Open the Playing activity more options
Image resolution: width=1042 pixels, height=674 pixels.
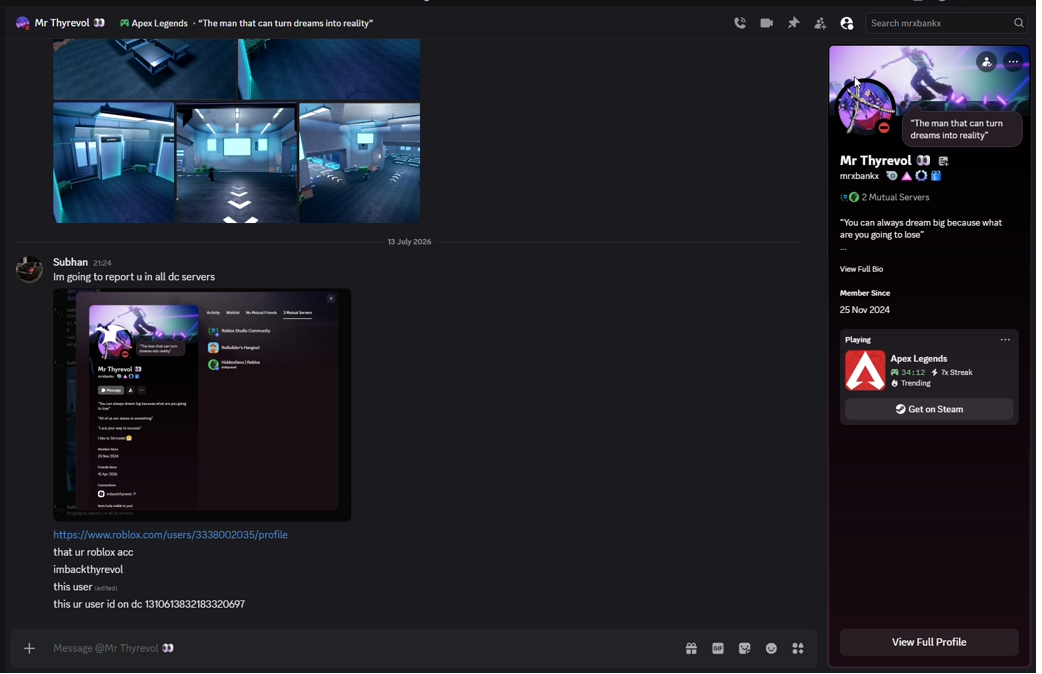coord(1005,340)
